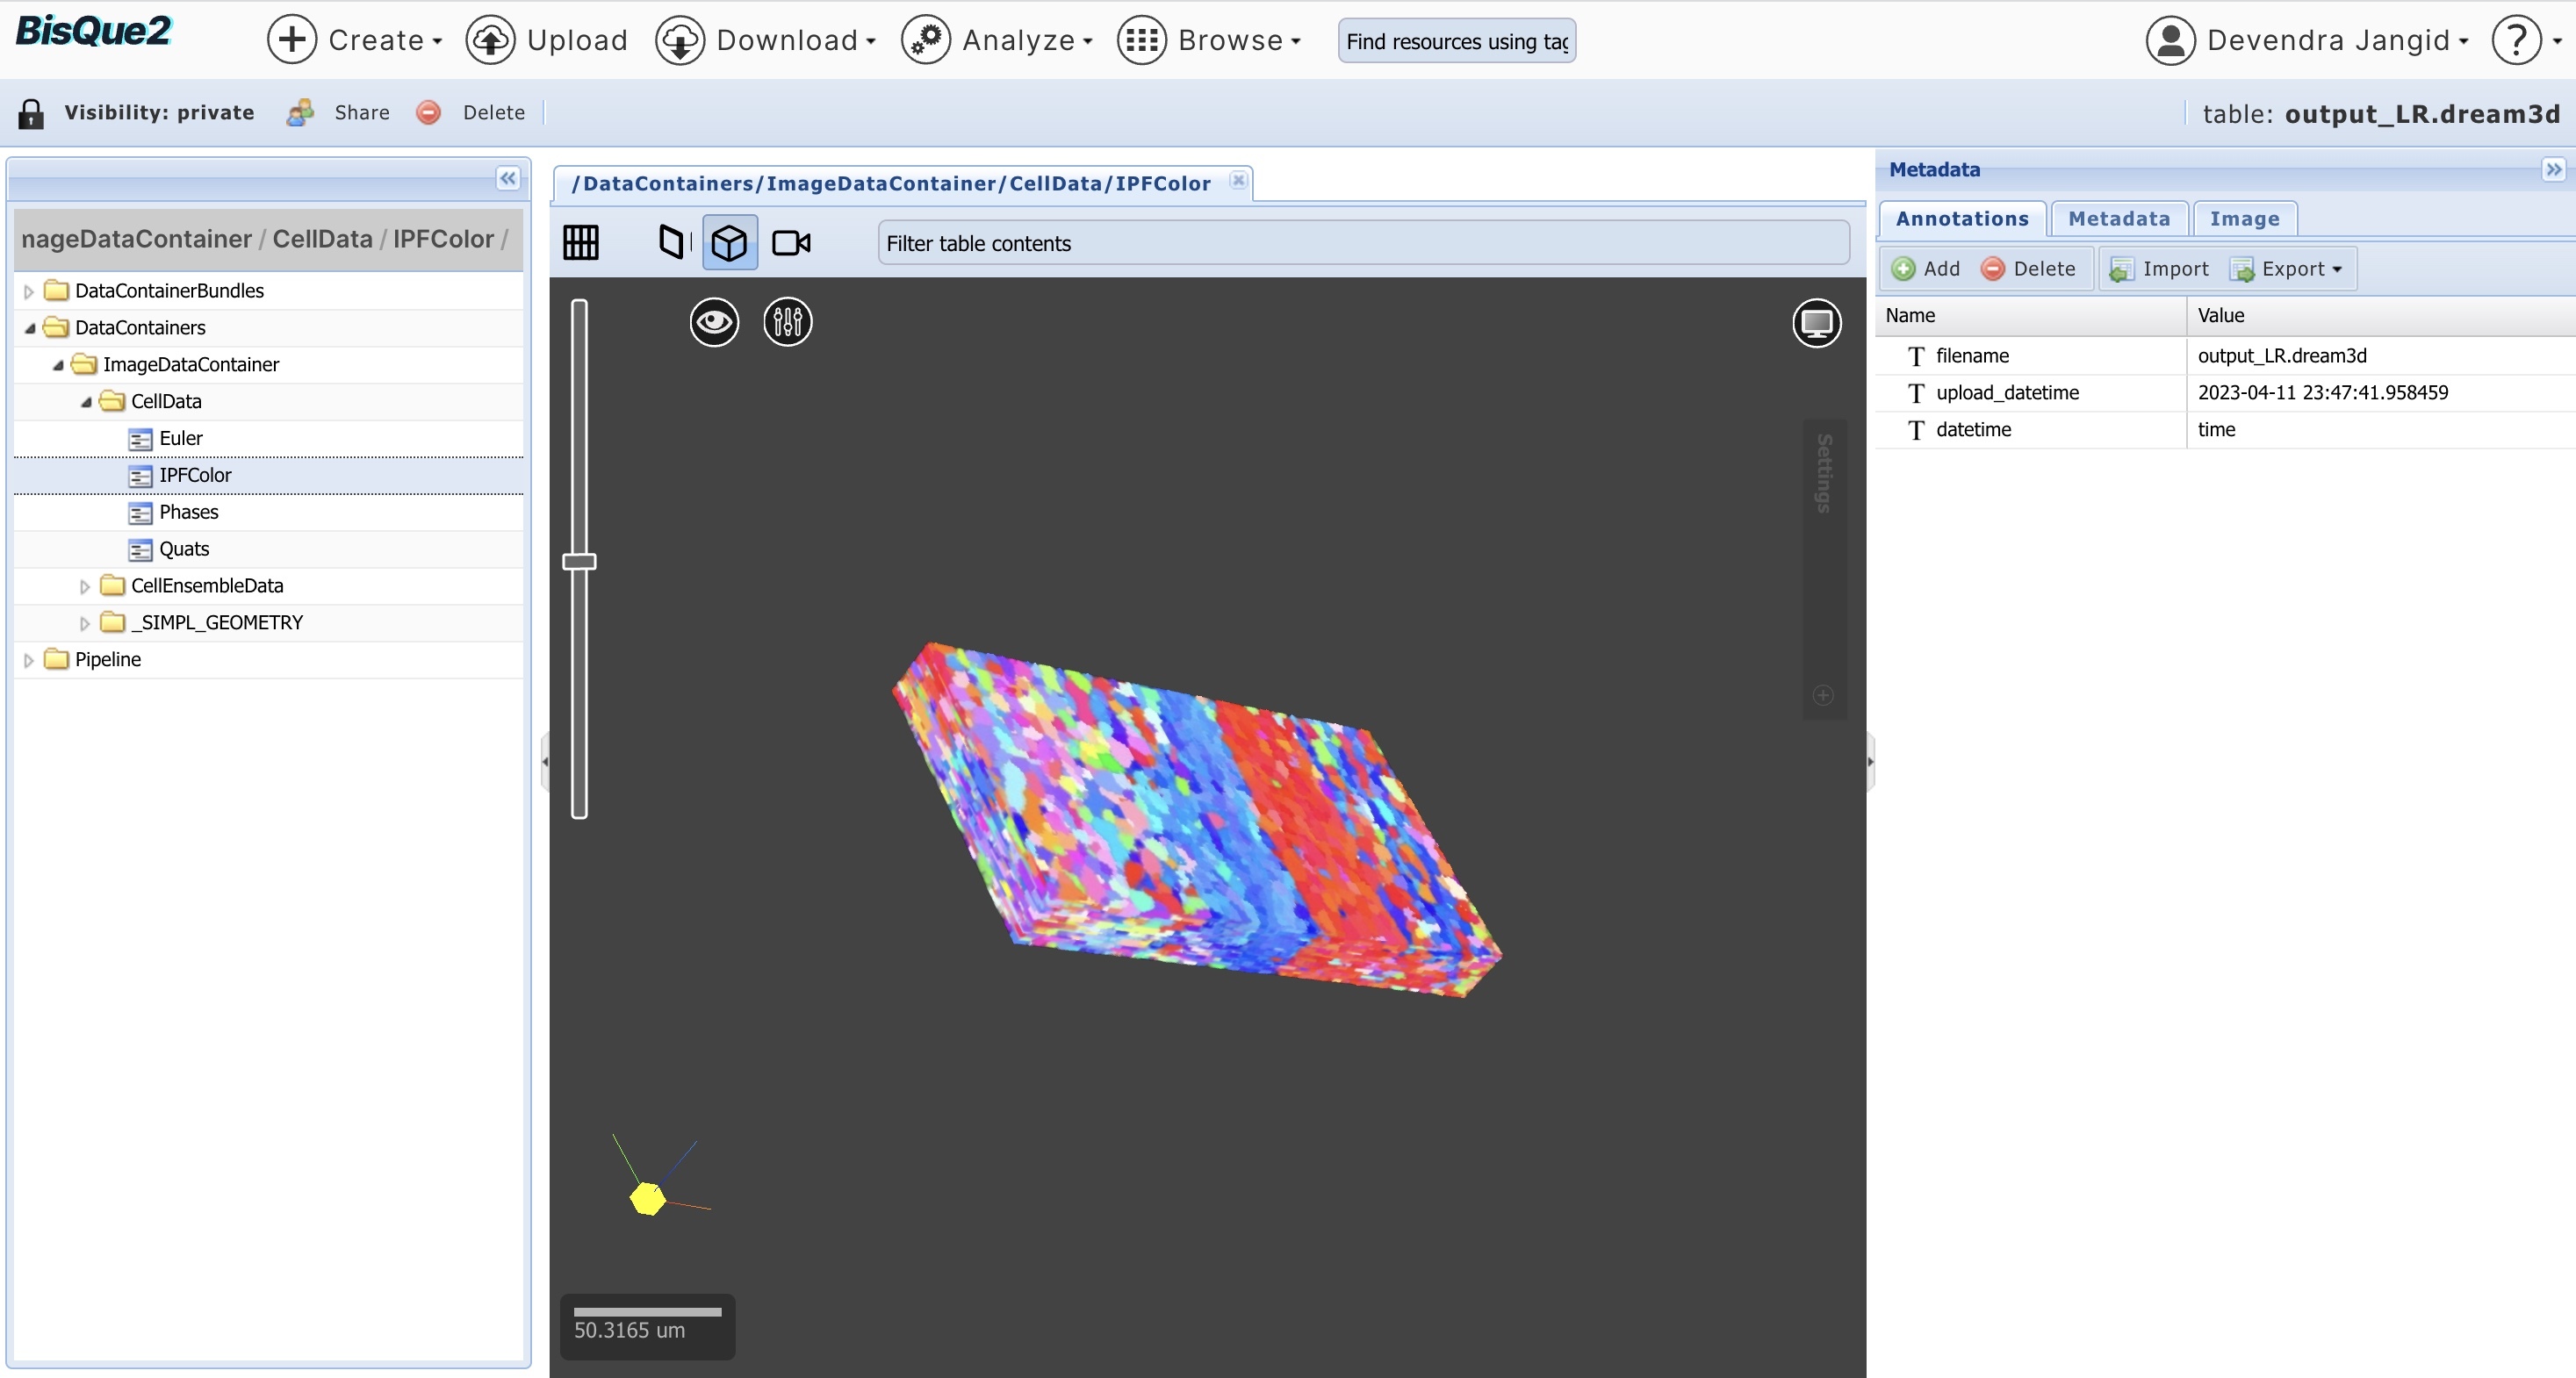Expand the CellEnsembleData folder

point(85,586)
